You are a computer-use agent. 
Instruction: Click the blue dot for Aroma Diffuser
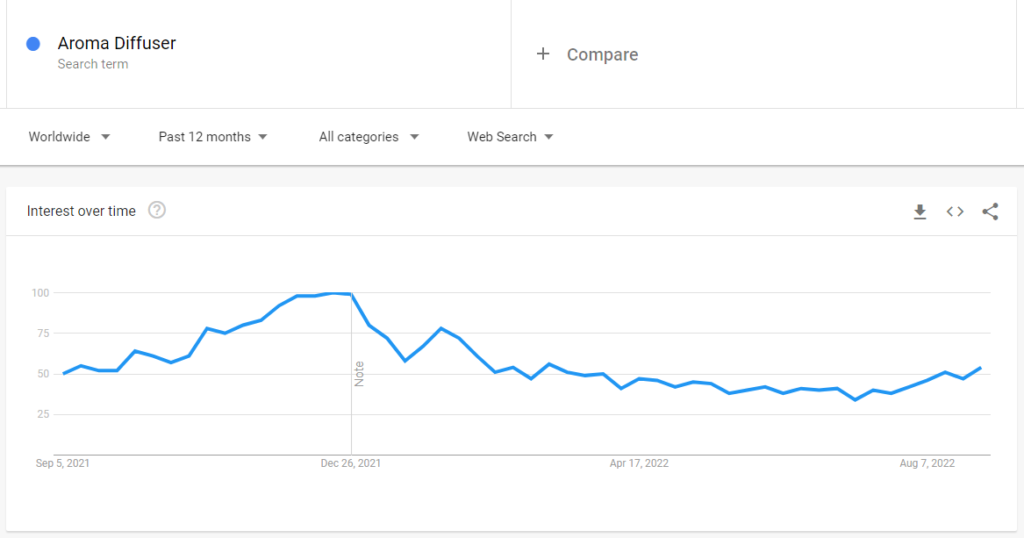point(33,44)
